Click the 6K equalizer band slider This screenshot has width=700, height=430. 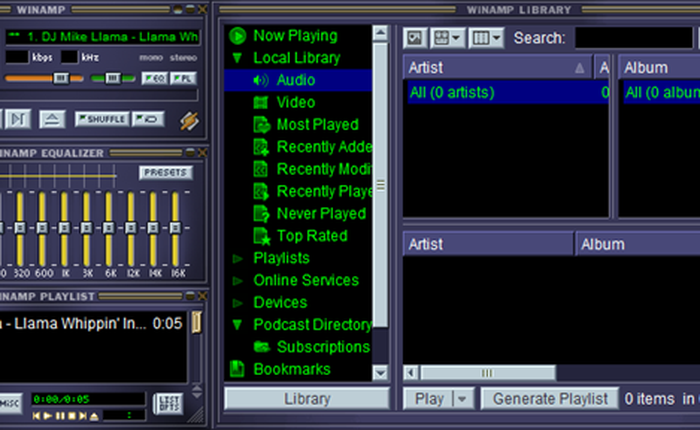point(108,229)
